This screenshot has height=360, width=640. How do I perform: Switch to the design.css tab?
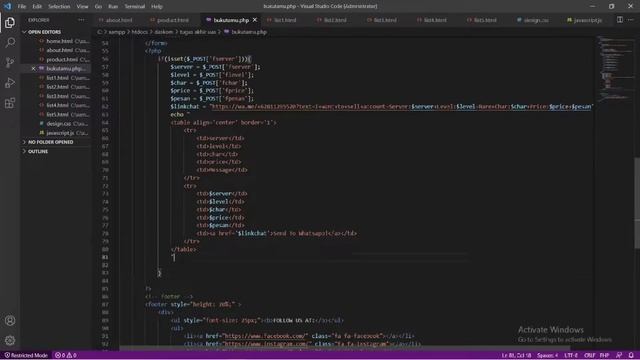tap(536, 20)
